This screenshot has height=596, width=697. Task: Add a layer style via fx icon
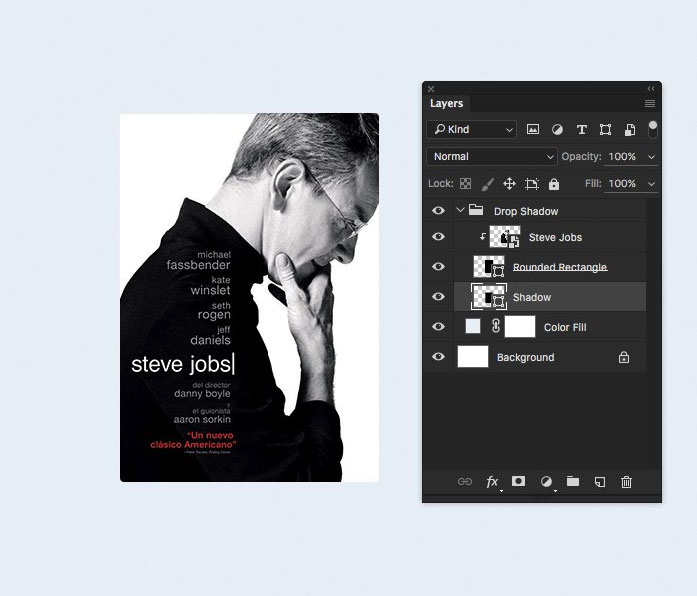492,482
